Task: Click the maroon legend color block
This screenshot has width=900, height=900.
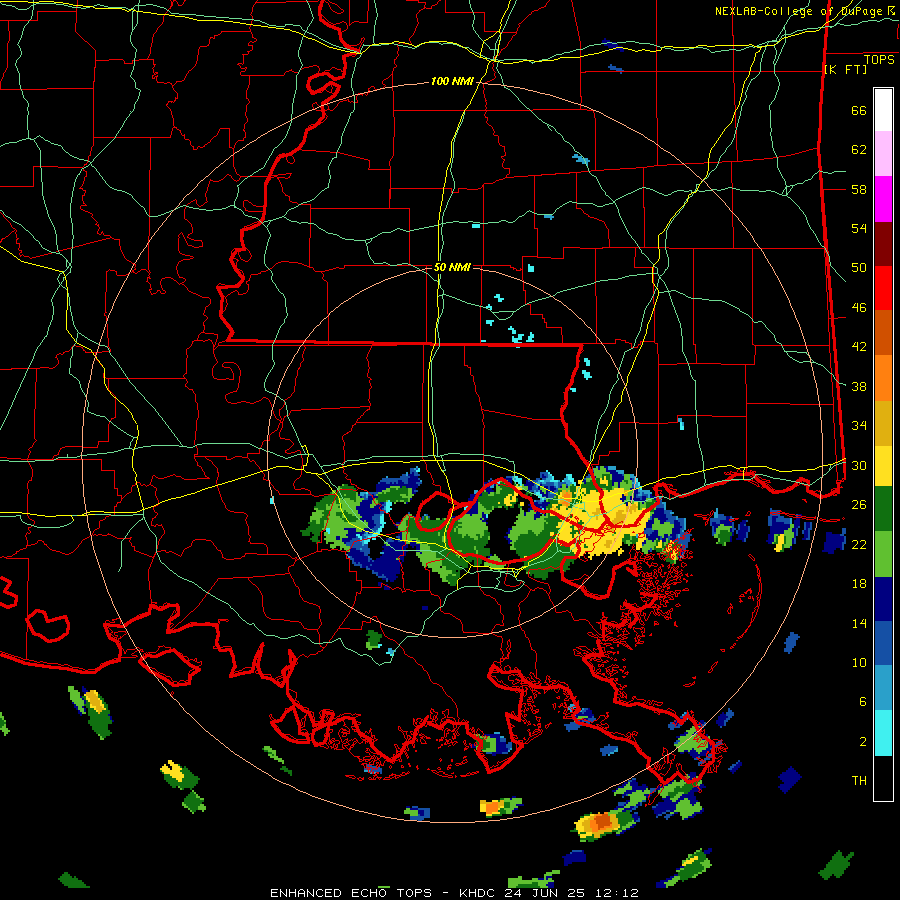Action: click(x=883, y=243)
